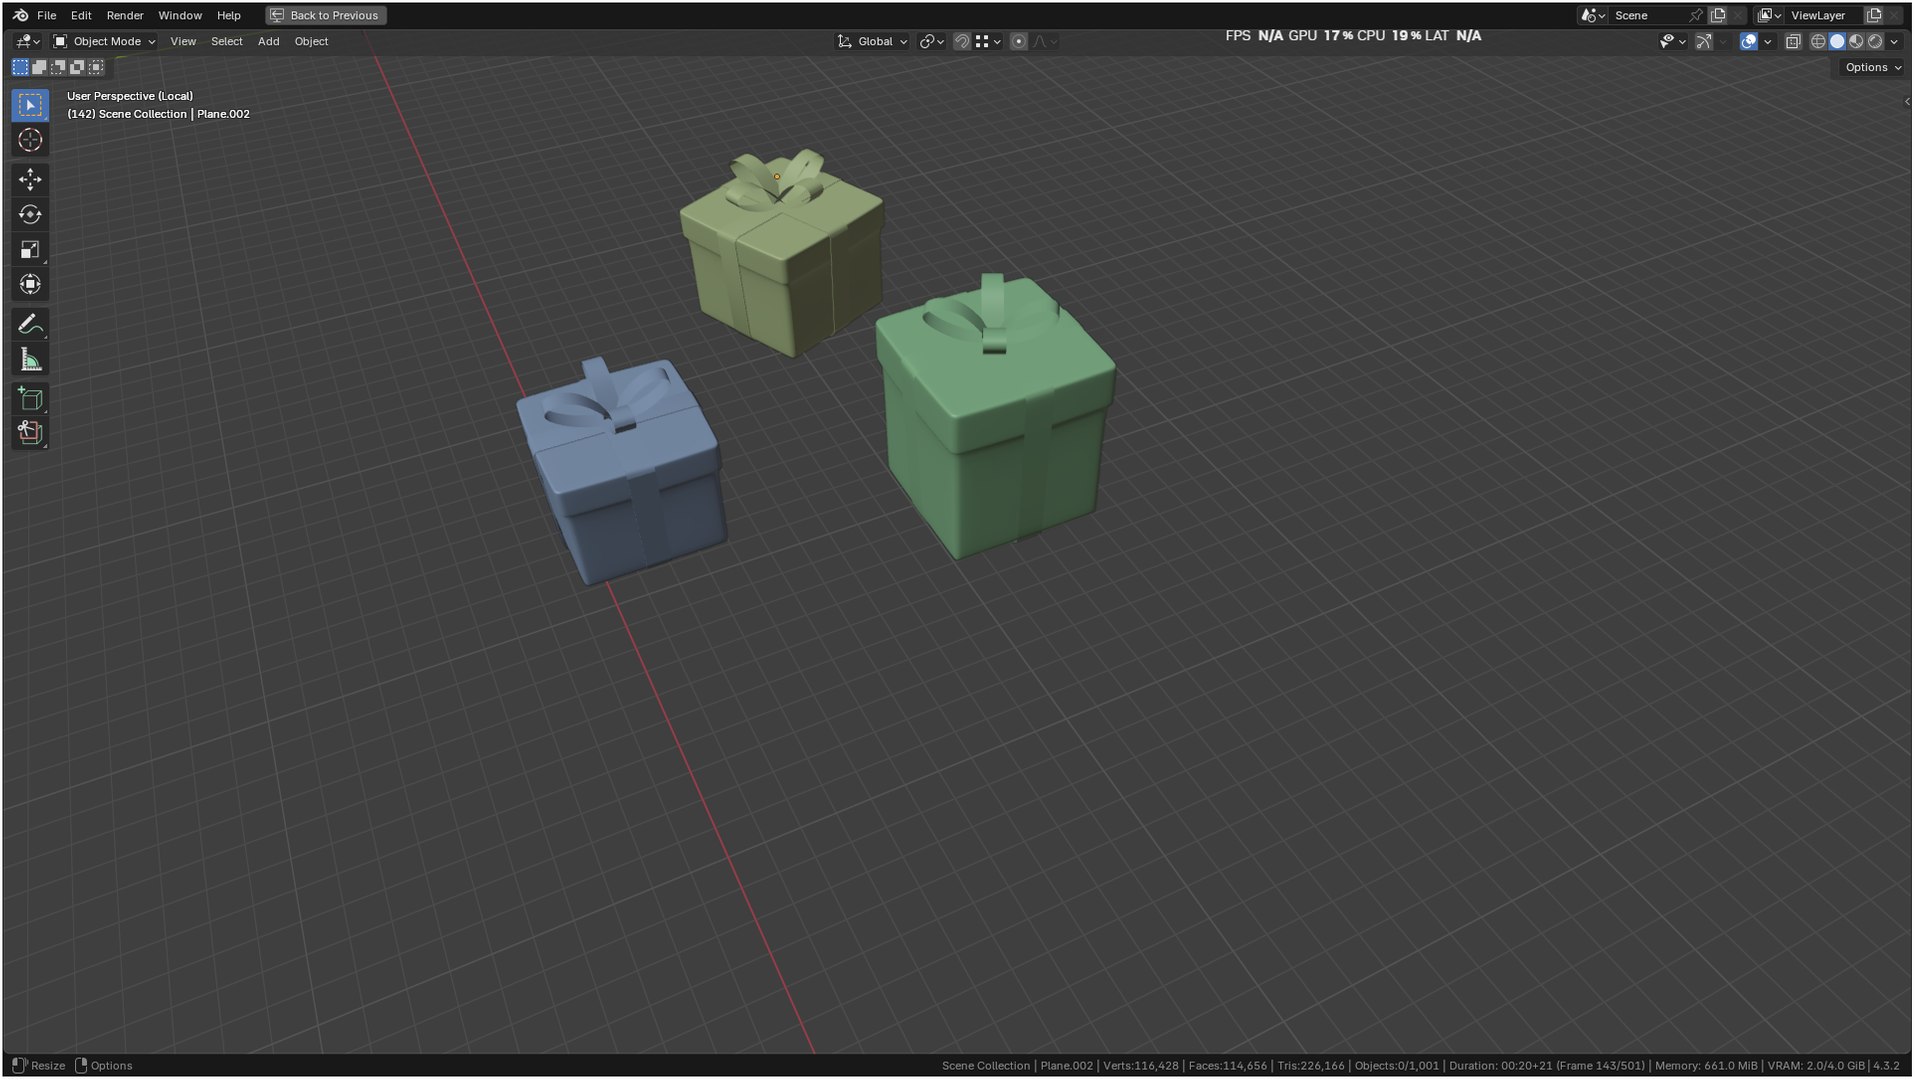Click the Resize hint in status bar
Viewport: 1915px width, 1080px height.
(x=48, y=1066)
